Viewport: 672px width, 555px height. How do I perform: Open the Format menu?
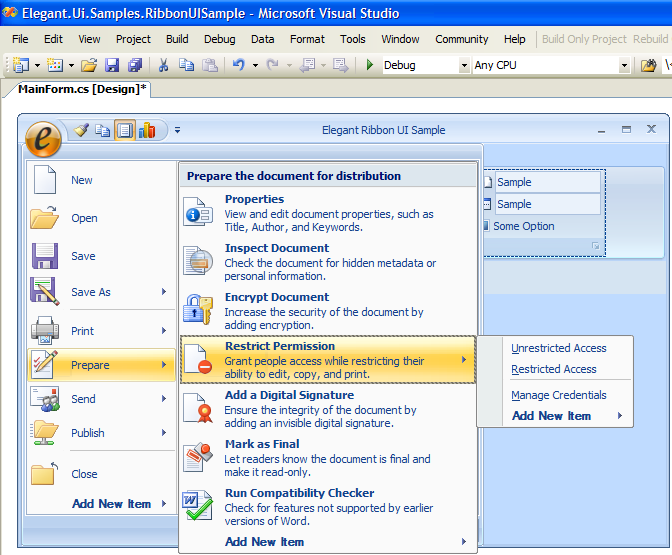click(307, 39)
